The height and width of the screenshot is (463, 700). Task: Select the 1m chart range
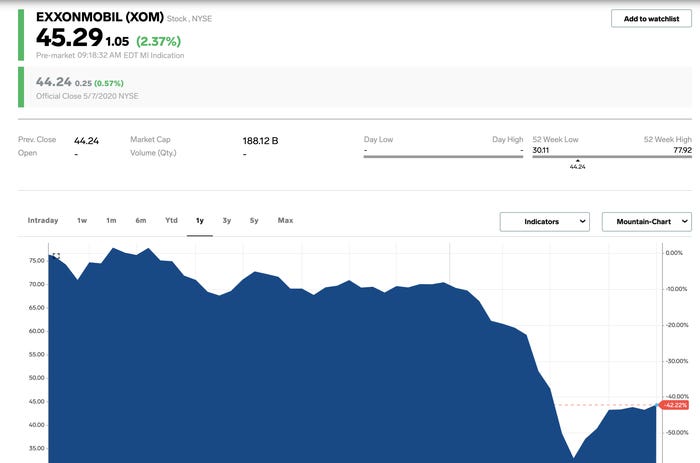[x=111, y=221]
